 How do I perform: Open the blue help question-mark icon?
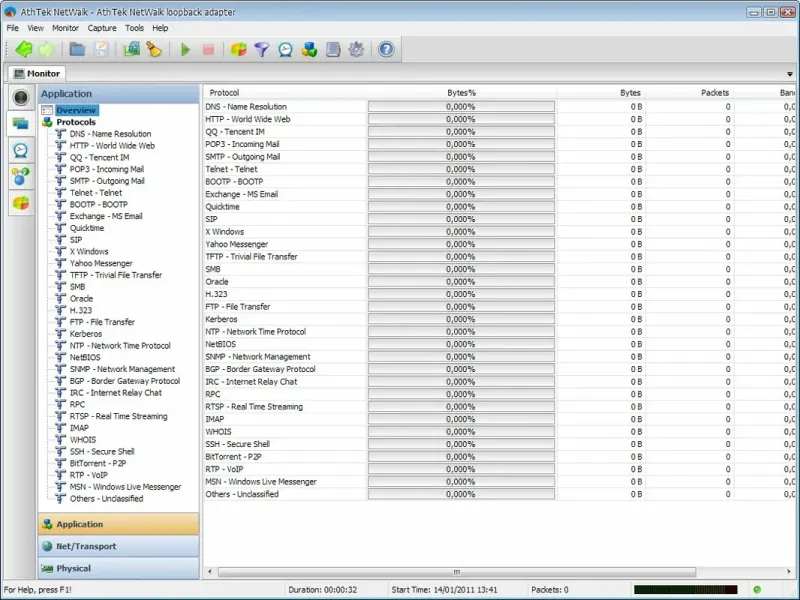coord(386,49)
